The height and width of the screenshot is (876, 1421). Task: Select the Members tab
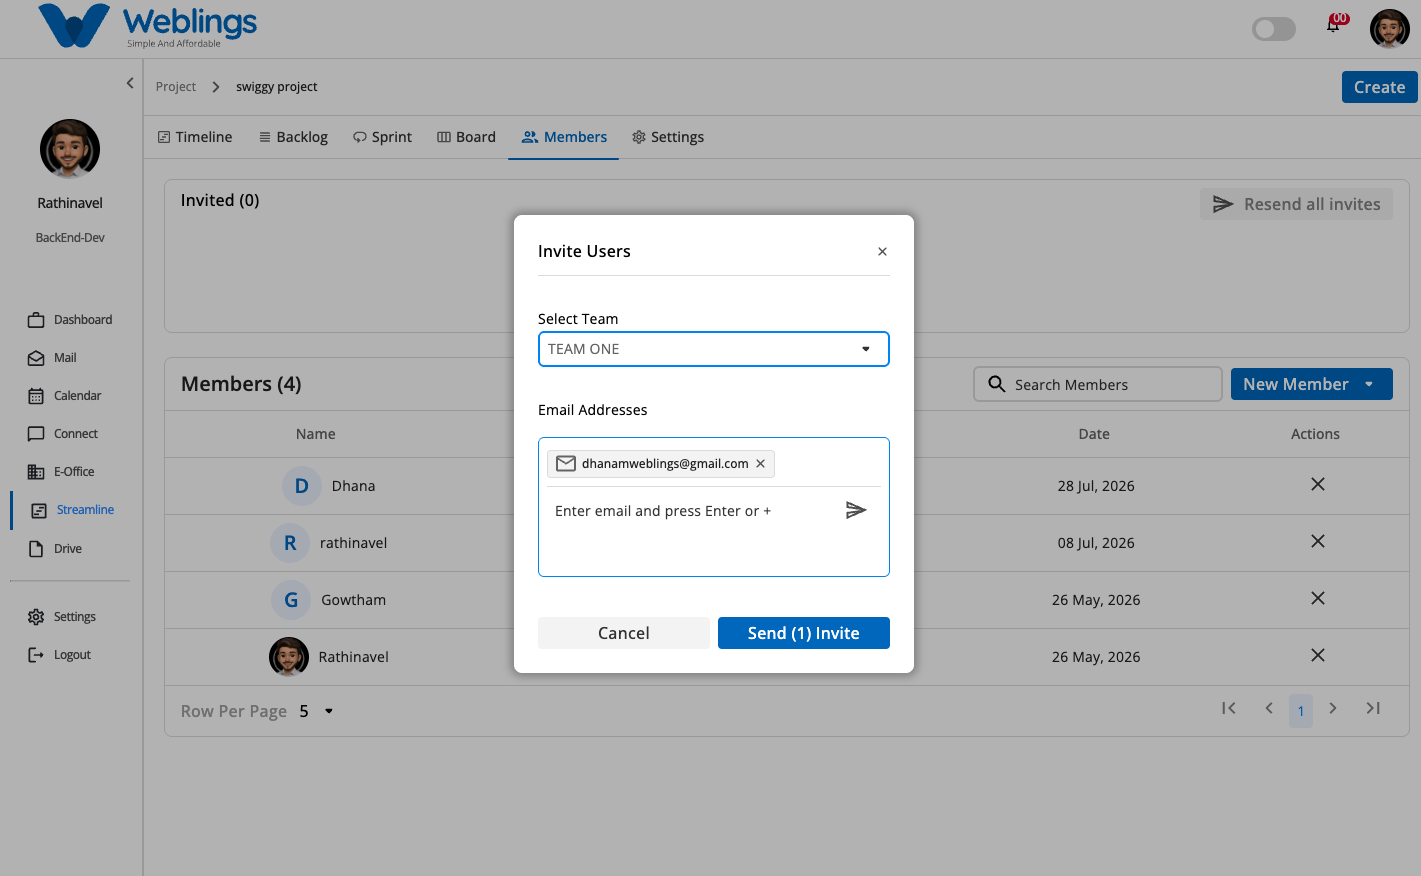564,137
